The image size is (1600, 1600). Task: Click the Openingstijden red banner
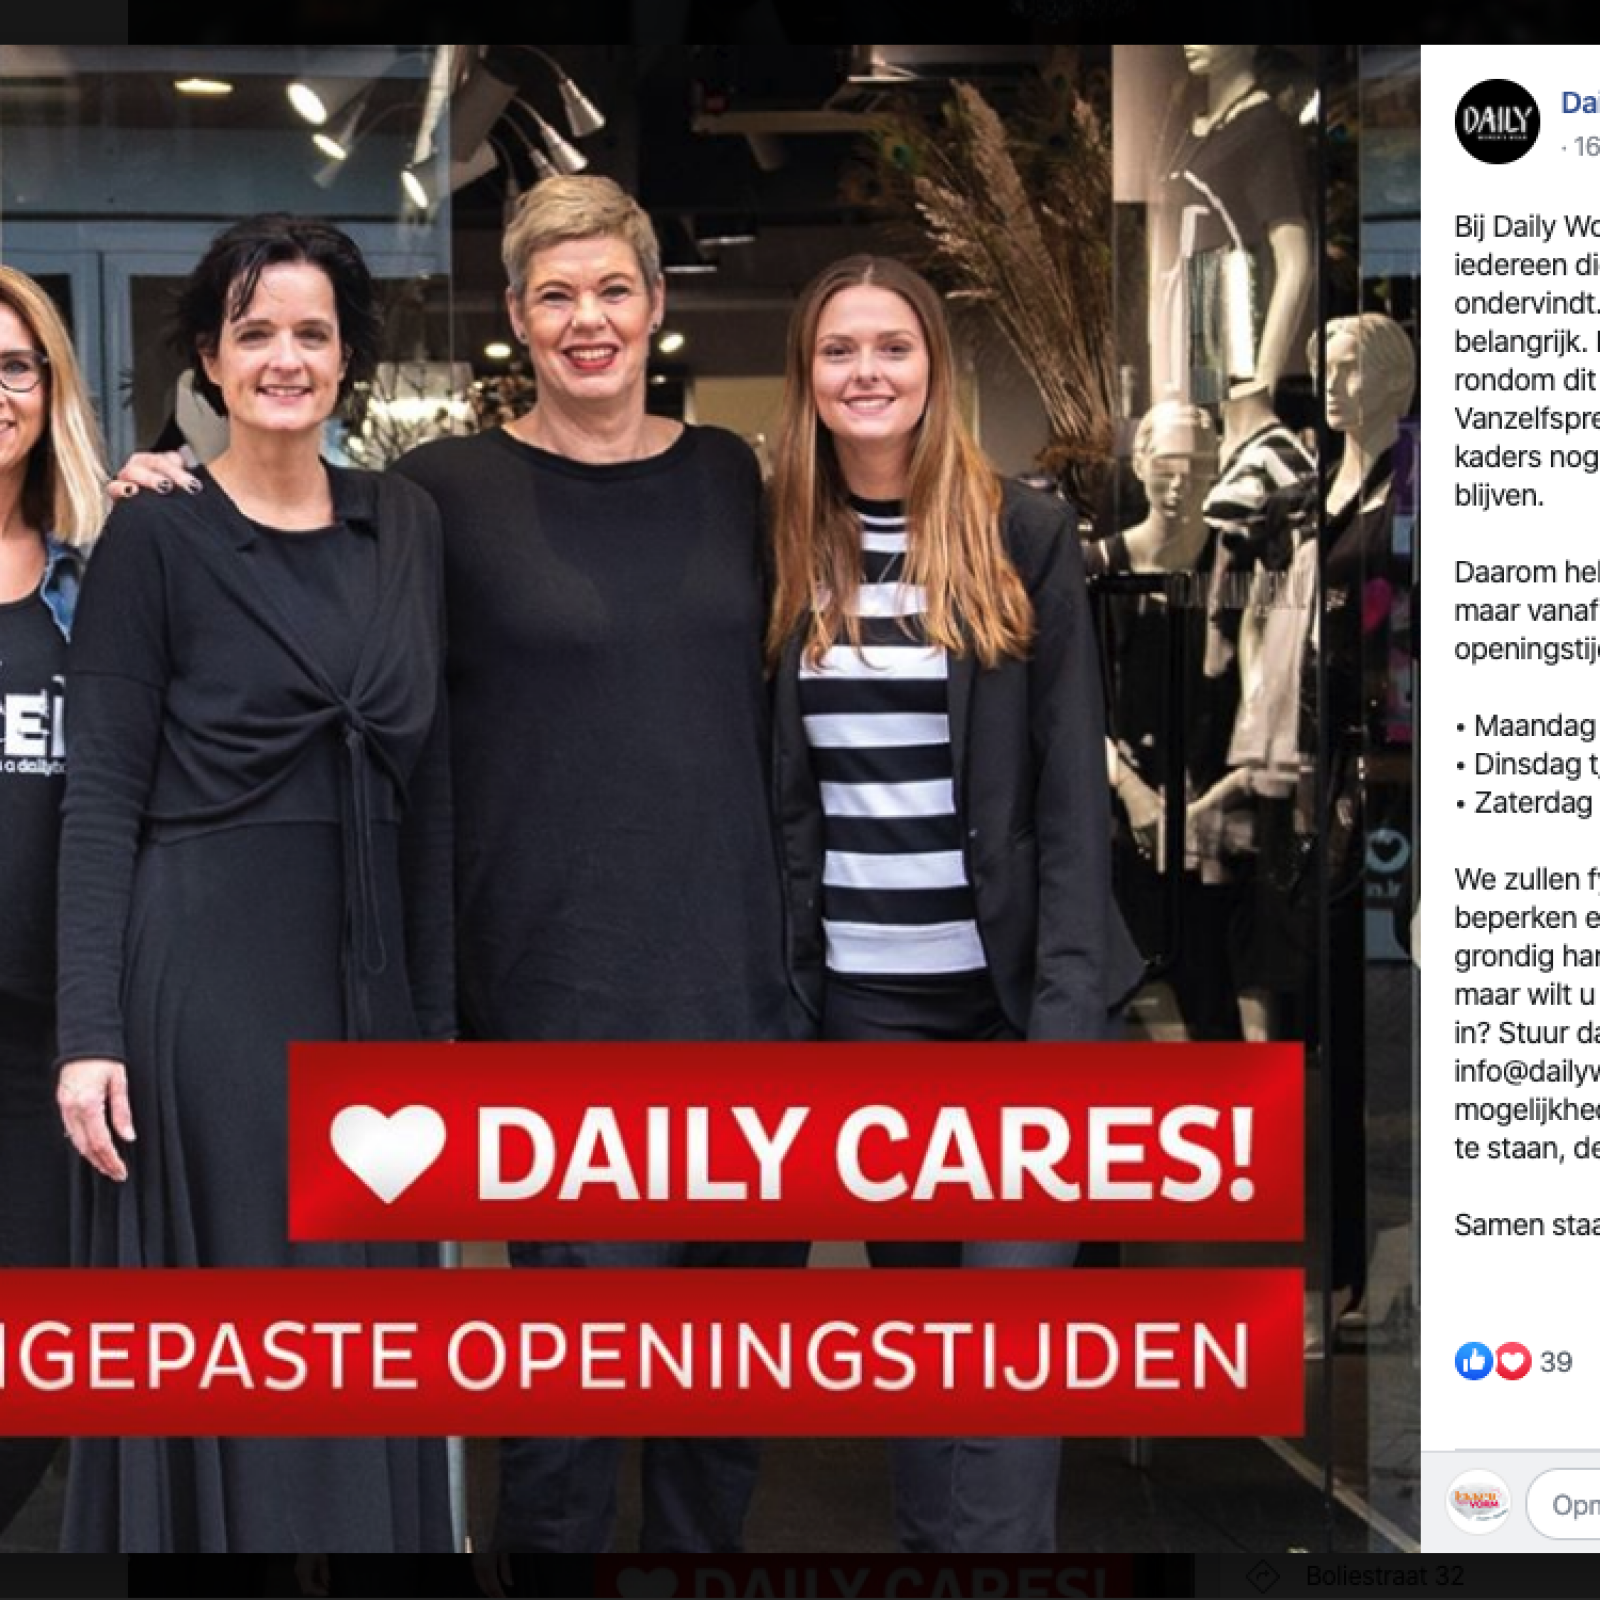click(x=652, y=1353)
